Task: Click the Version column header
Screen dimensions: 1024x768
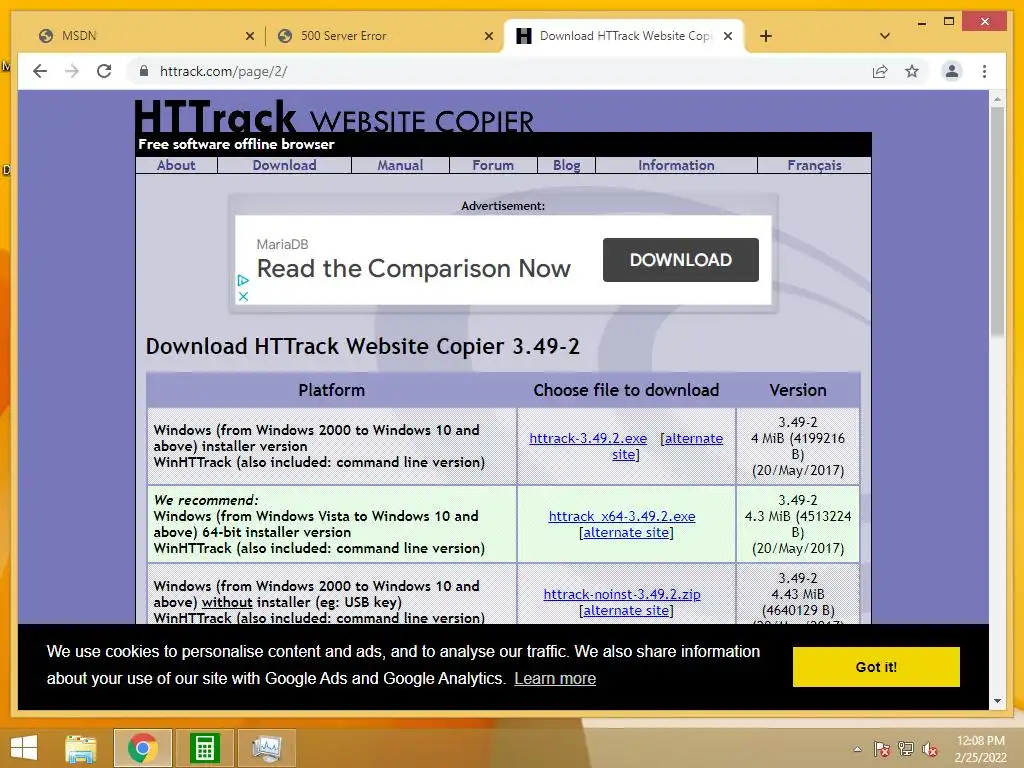Action: [797, 390]
